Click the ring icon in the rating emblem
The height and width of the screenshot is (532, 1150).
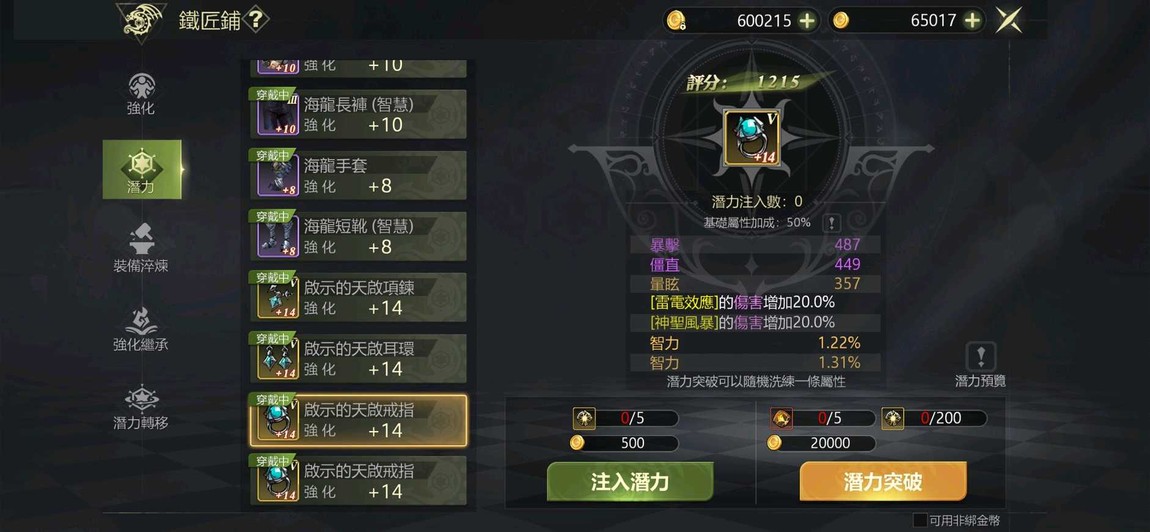click(751, 137)
